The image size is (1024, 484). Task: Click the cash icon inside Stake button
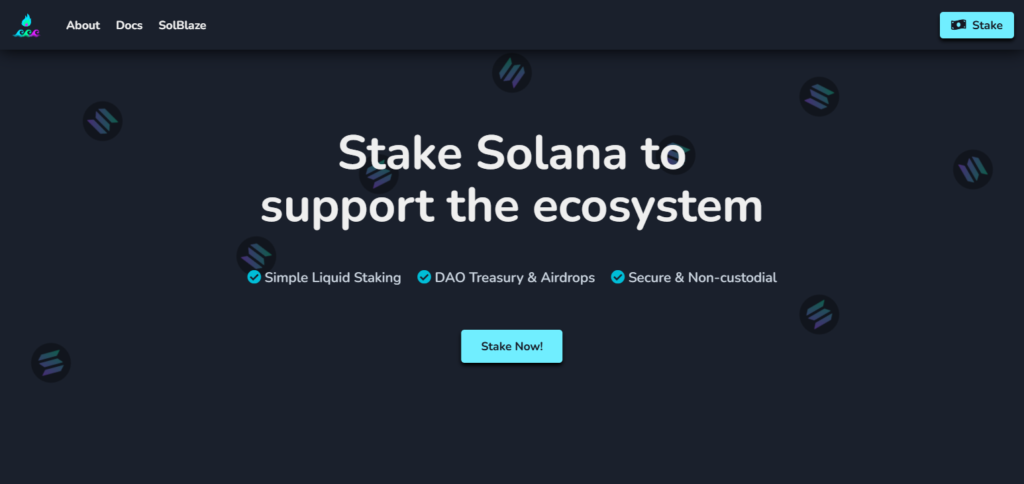958,25
